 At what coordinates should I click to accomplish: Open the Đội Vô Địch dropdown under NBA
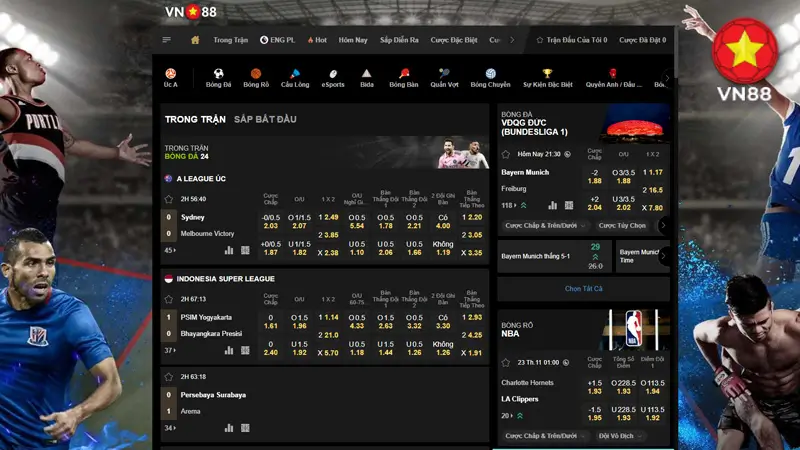tap(619, 436)
